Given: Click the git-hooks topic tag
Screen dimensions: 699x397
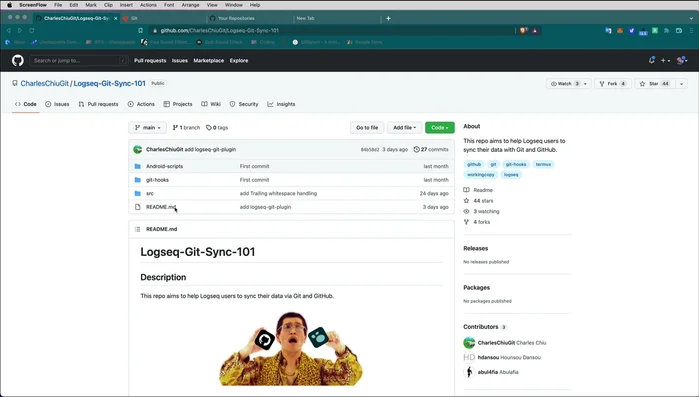Looking at the screenshot, I should coord(516,164).
